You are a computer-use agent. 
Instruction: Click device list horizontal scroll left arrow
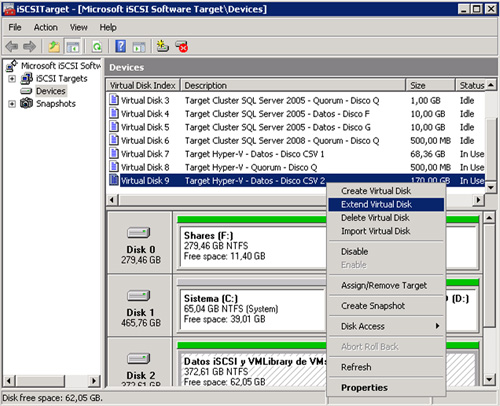pos(112,200)
